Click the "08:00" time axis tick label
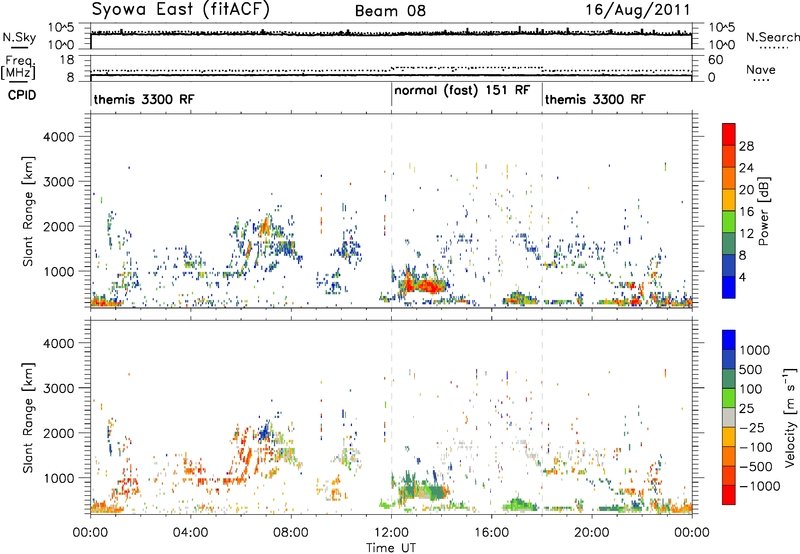The image size is (800, 554). [x=291, y=533]
